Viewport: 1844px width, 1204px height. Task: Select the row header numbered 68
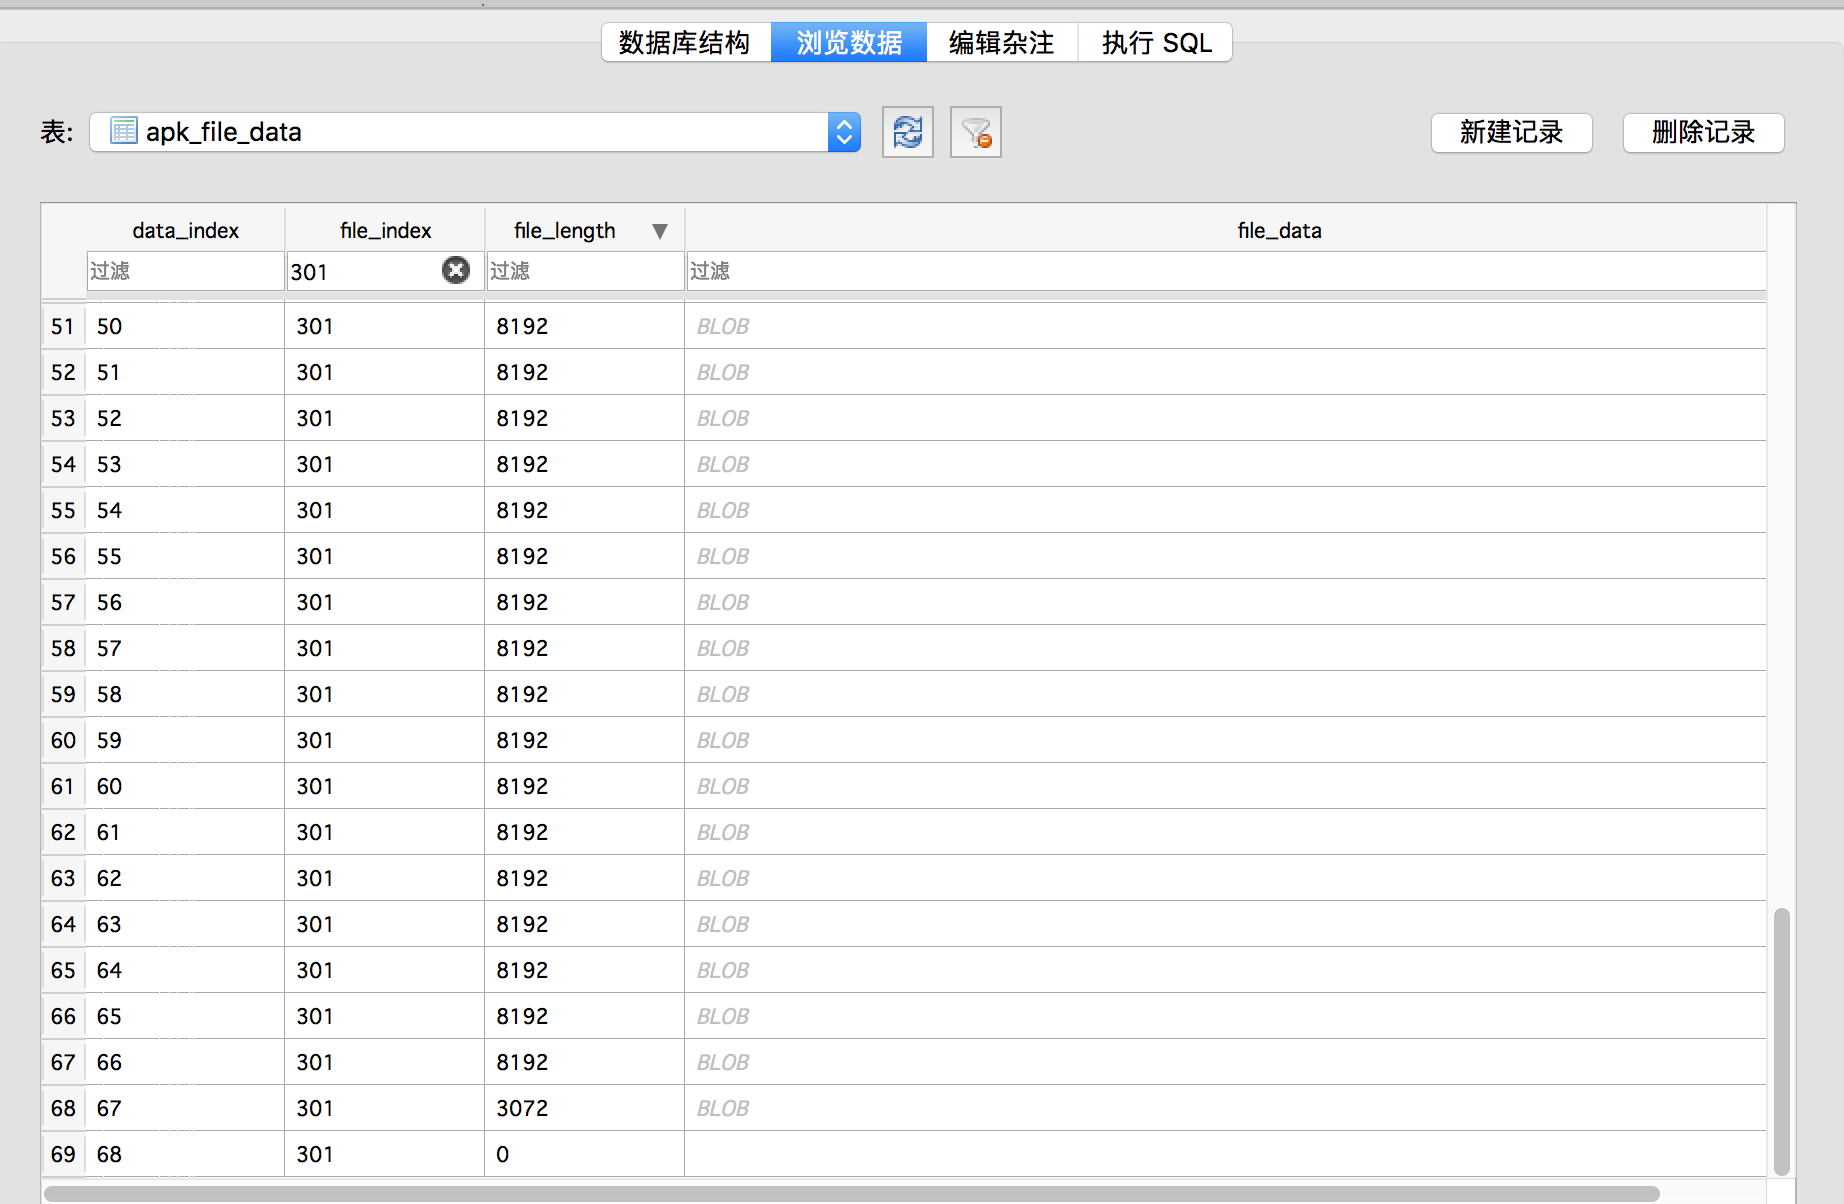click(x=63, y=1108)
